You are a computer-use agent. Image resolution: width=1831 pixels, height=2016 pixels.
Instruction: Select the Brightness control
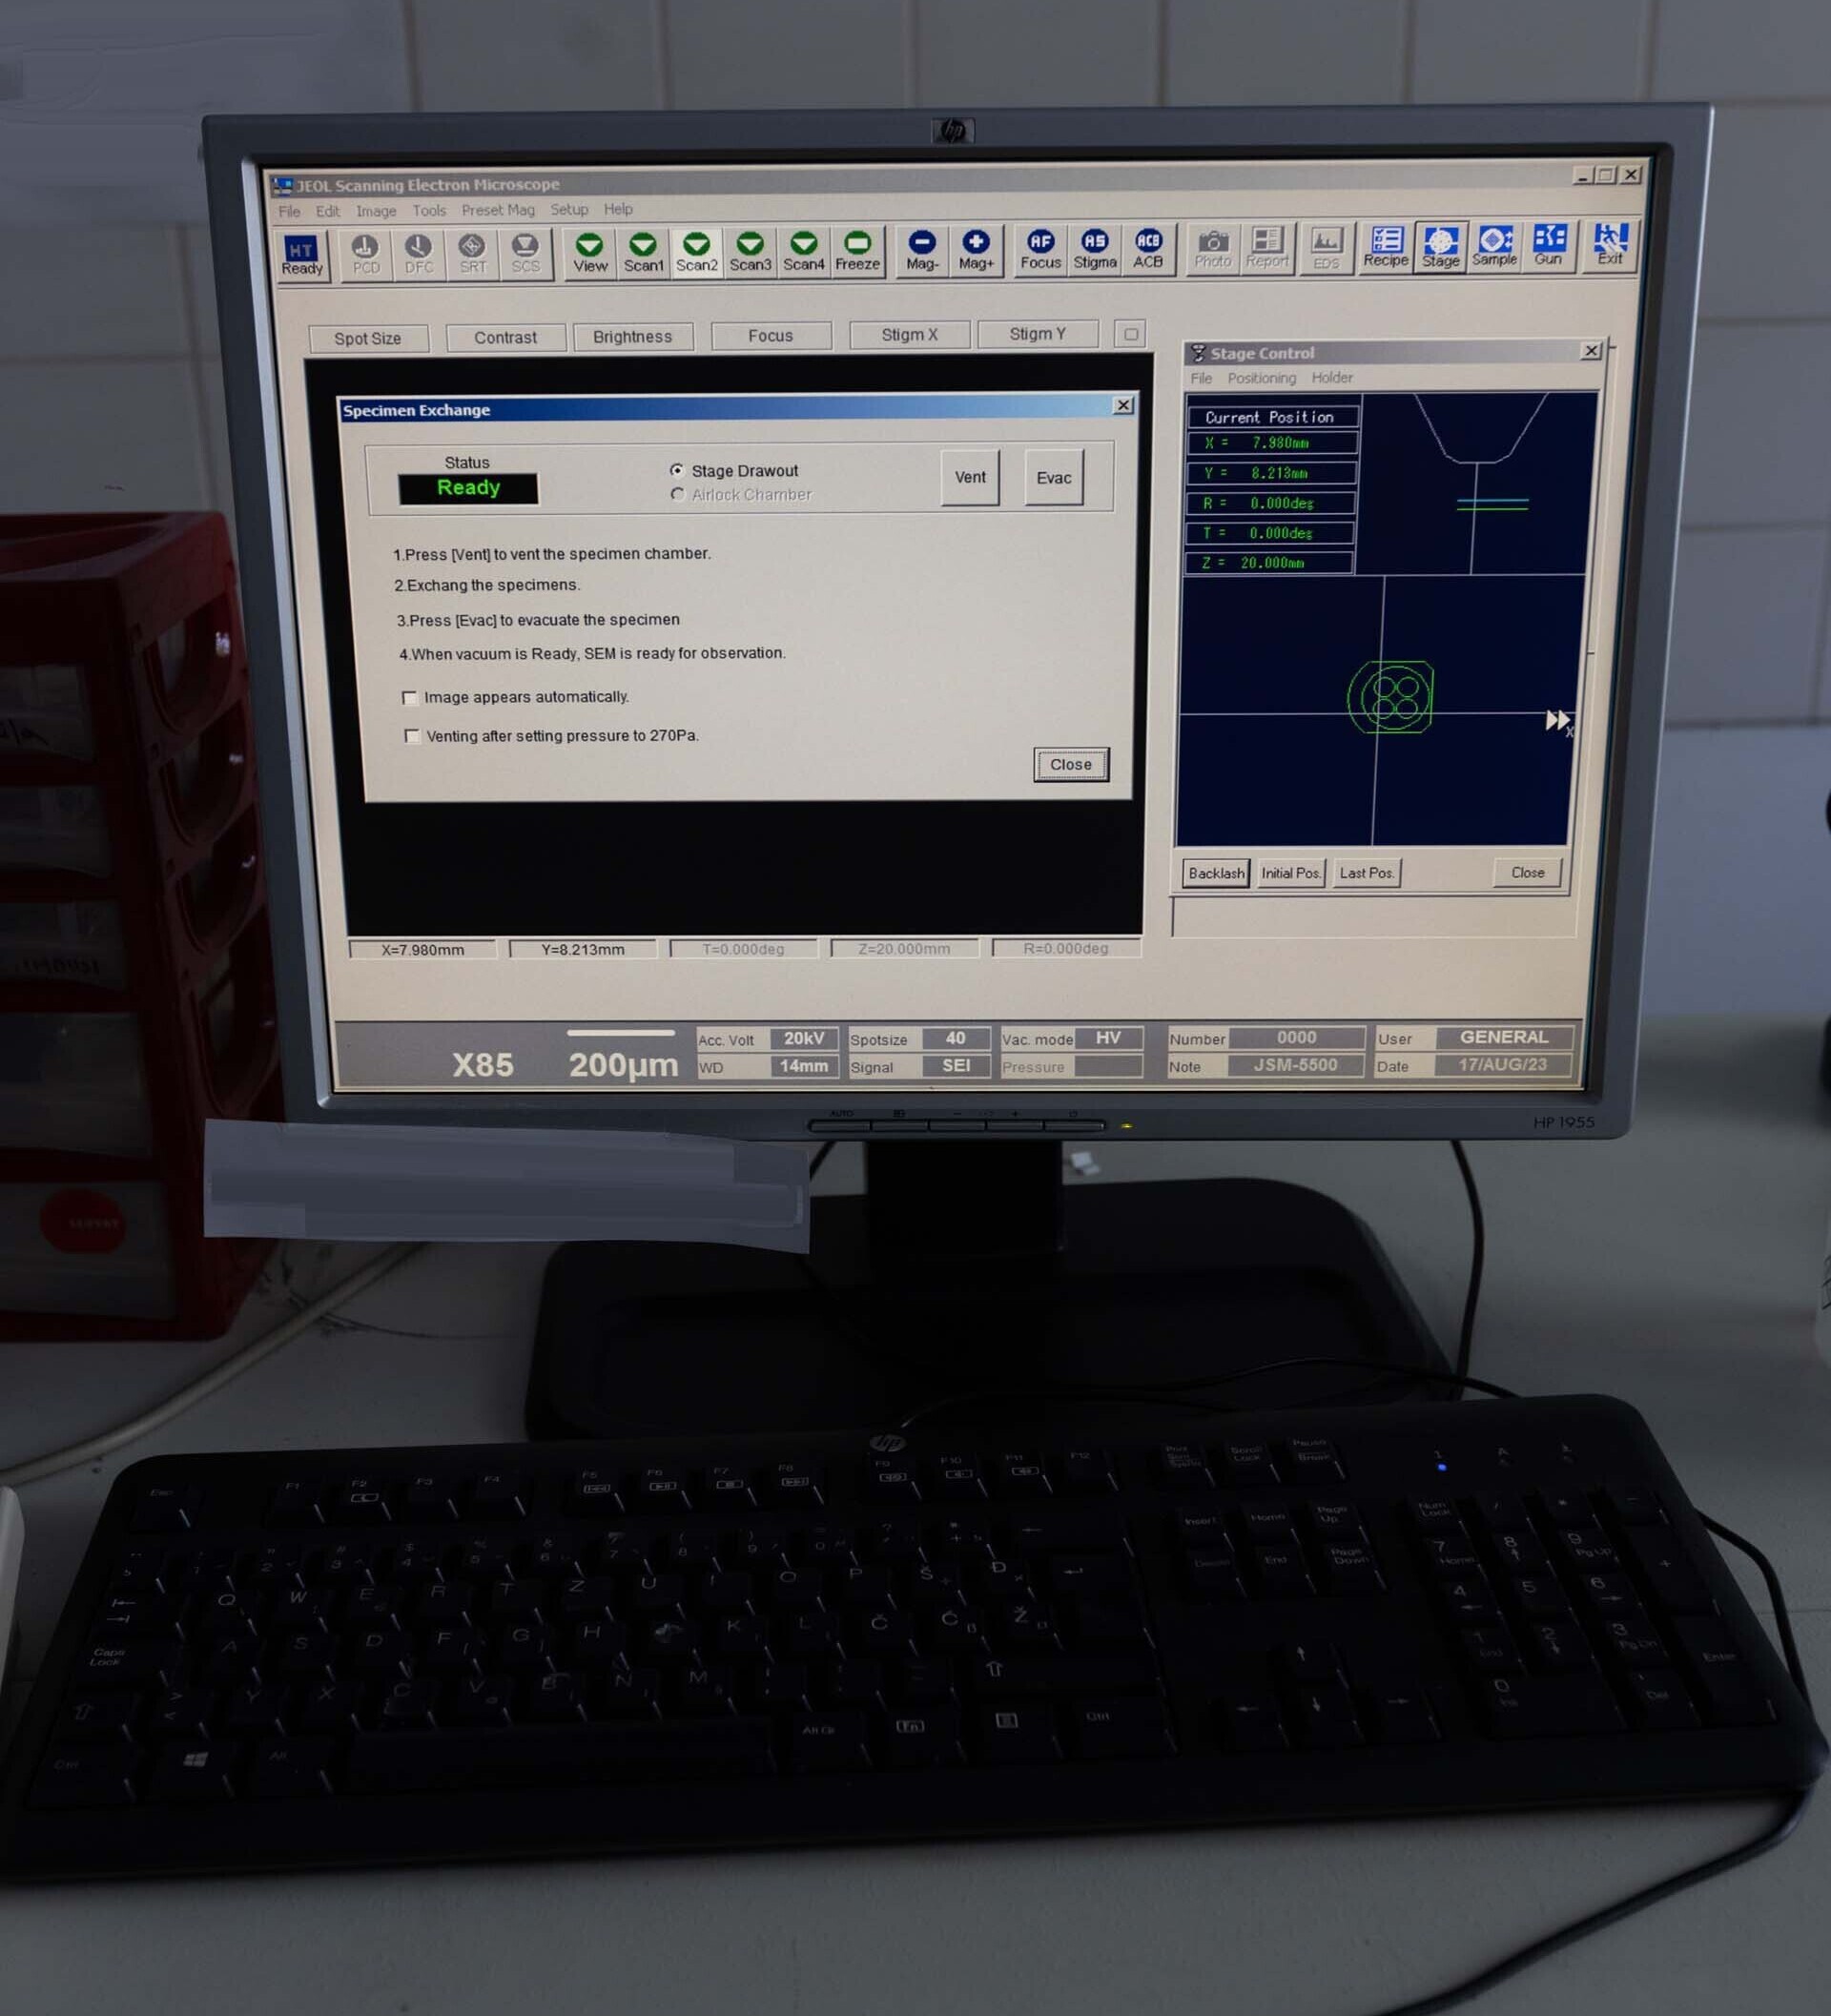tap(633, 336)
